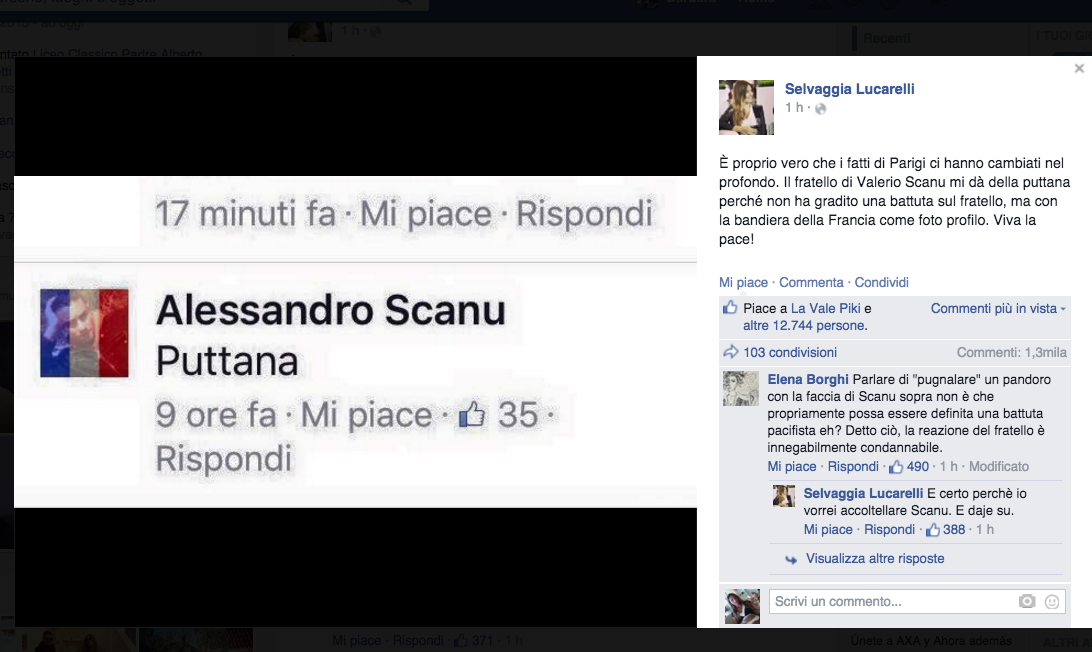Click the camera icon in comment box
Viewport: 1092px width, 652px height.
point(1027,601)
